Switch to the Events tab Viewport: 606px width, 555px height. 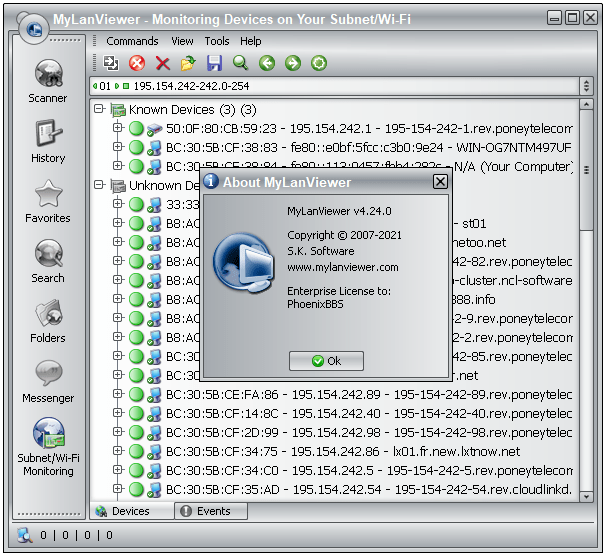point(211,511)
